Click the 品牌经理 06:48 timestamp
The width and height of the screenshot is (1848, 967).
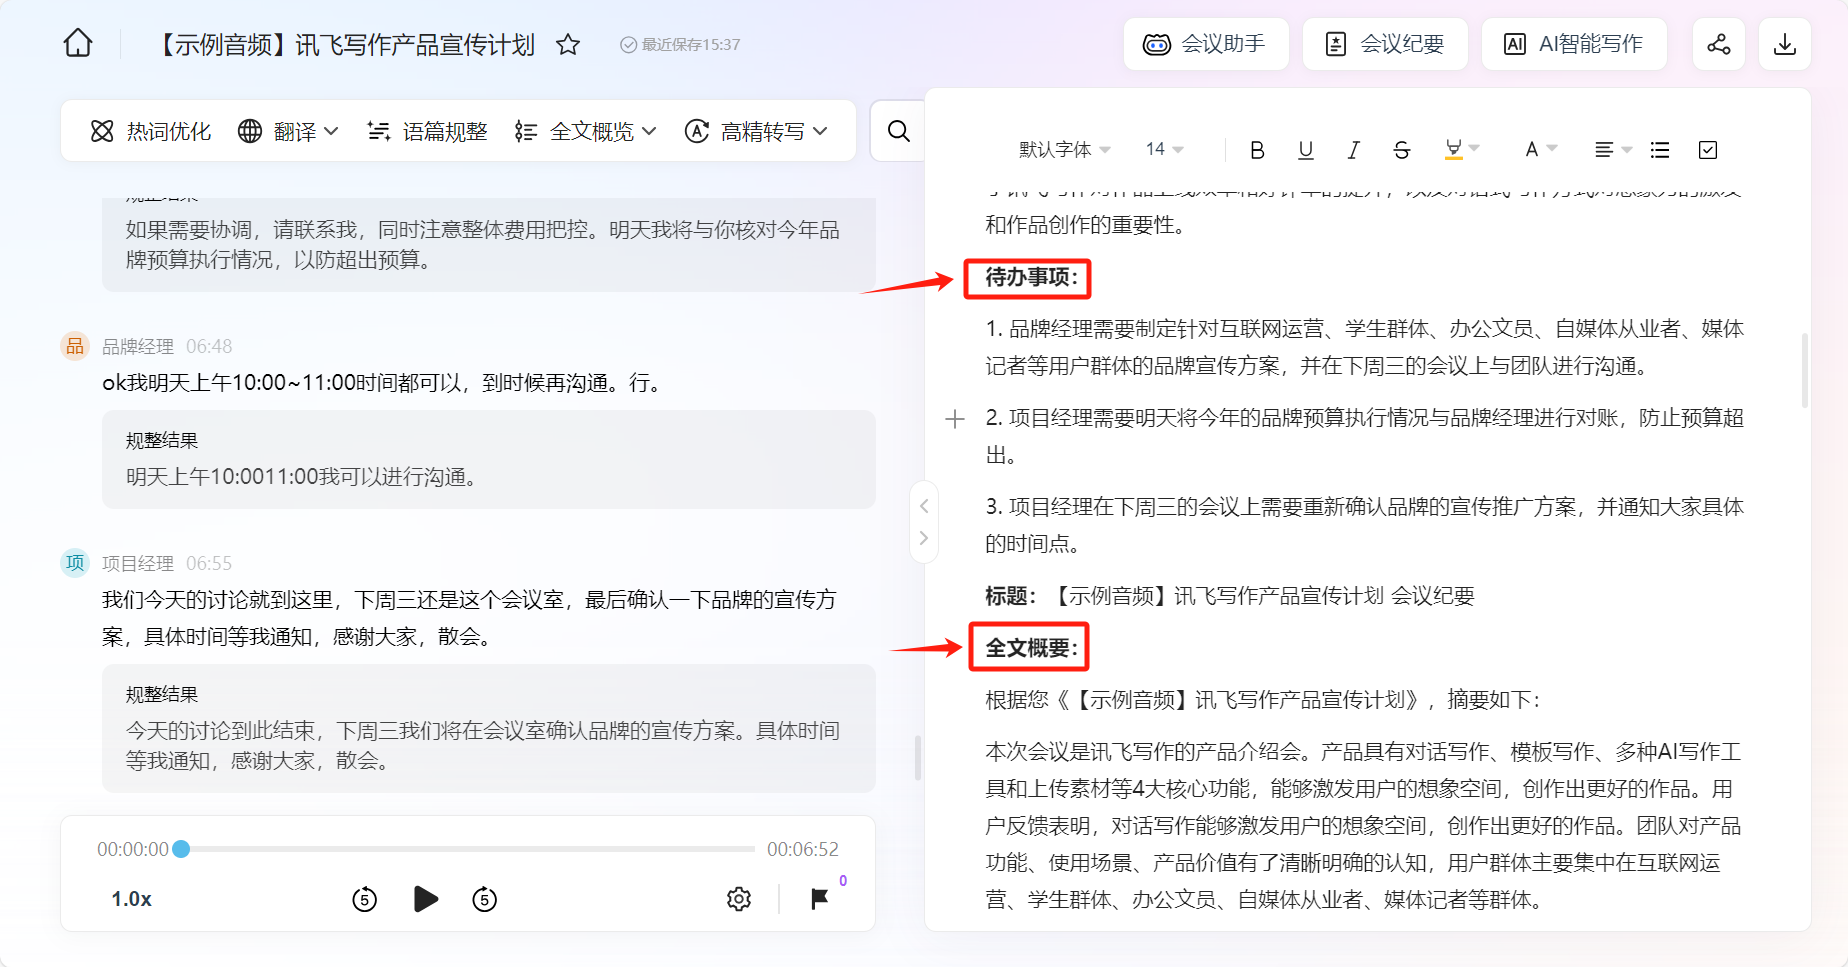(209, 346)
